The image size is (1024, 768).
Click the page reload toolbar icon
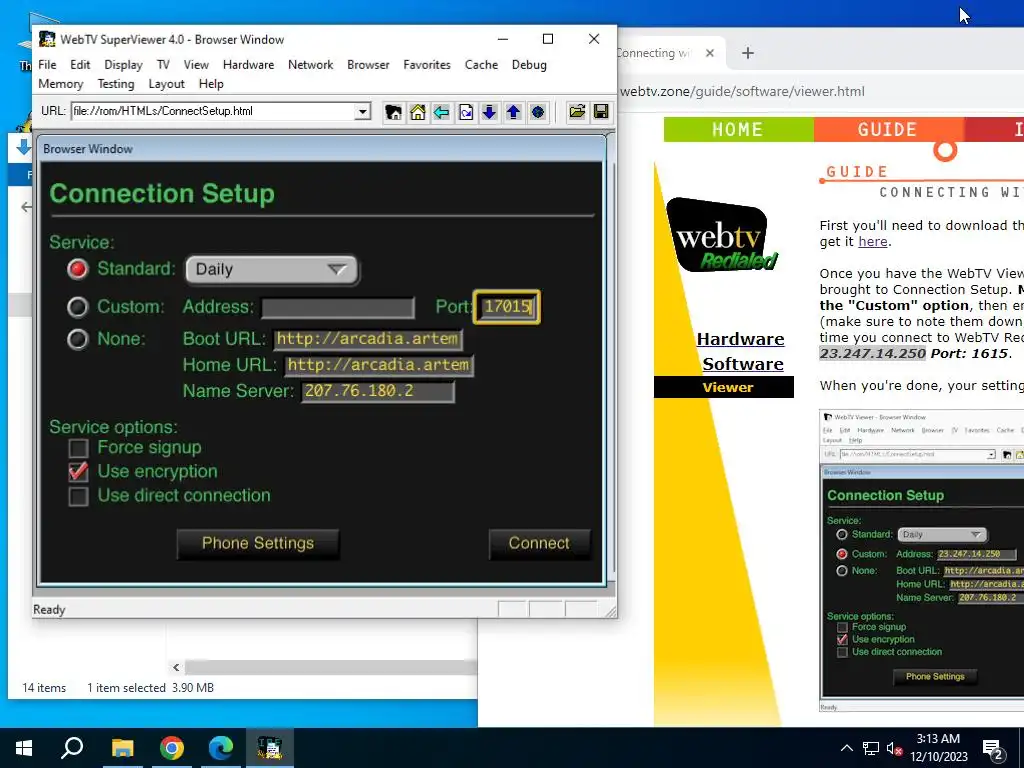[466, 112]
